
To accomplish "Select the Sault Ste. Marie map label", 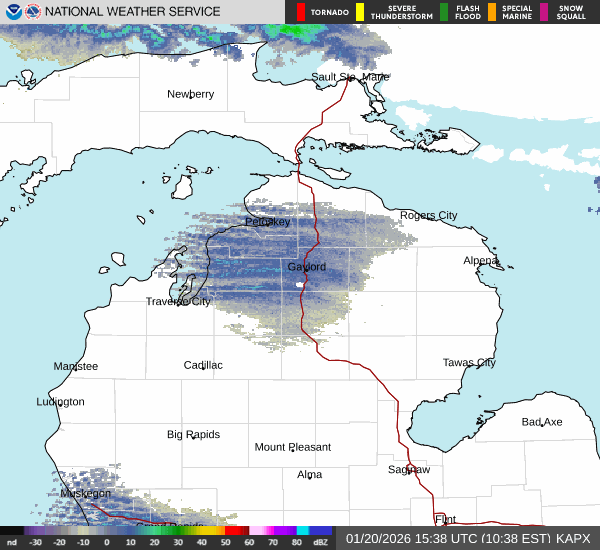I will 349,77.
